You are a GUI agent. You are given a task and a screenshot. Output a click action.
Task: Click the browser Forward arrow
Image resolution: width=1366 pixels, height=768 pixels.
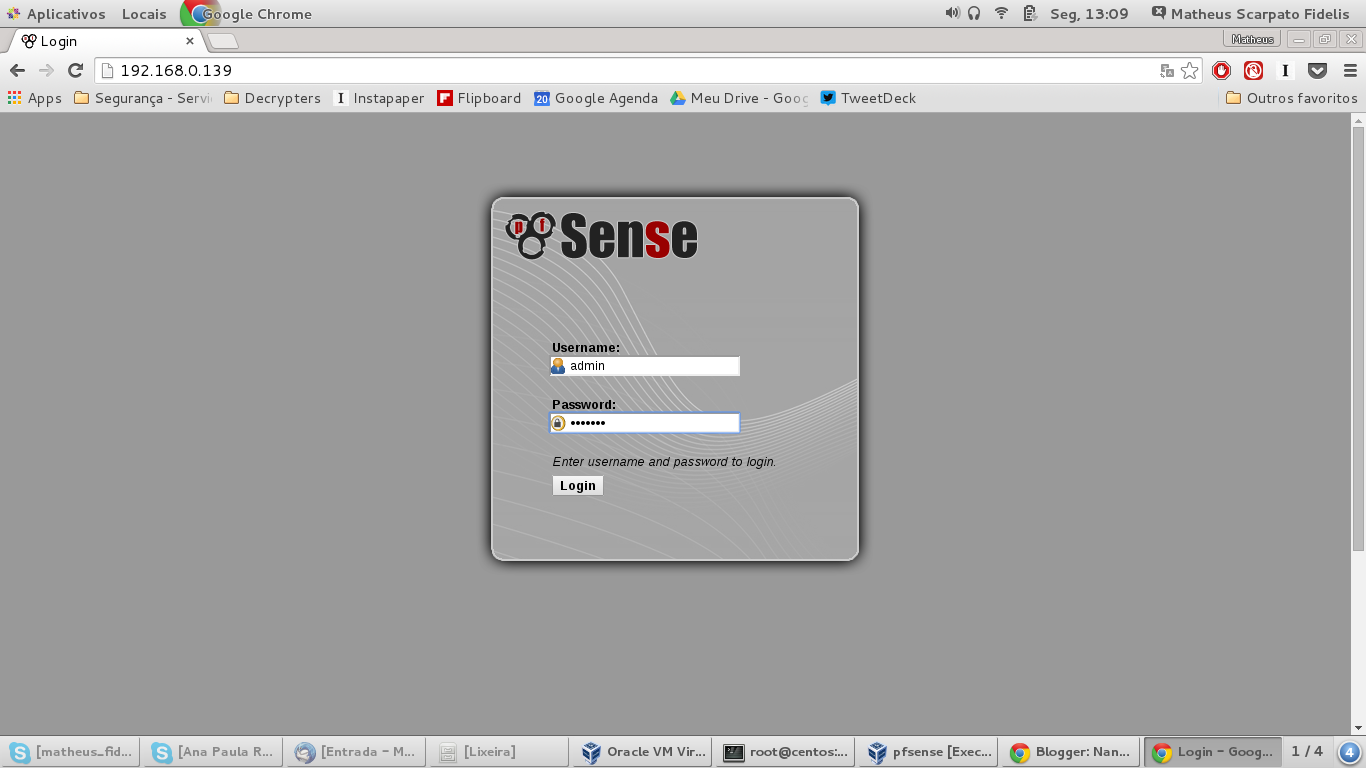tap(46, 70)
